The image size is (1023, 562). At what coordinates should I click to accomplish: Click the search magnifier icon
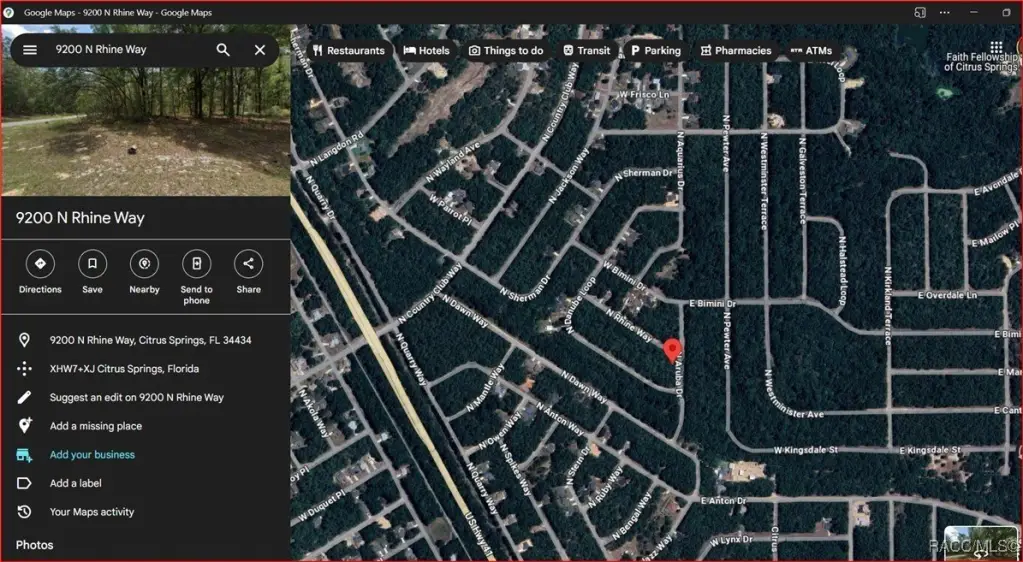click(223, 50)
